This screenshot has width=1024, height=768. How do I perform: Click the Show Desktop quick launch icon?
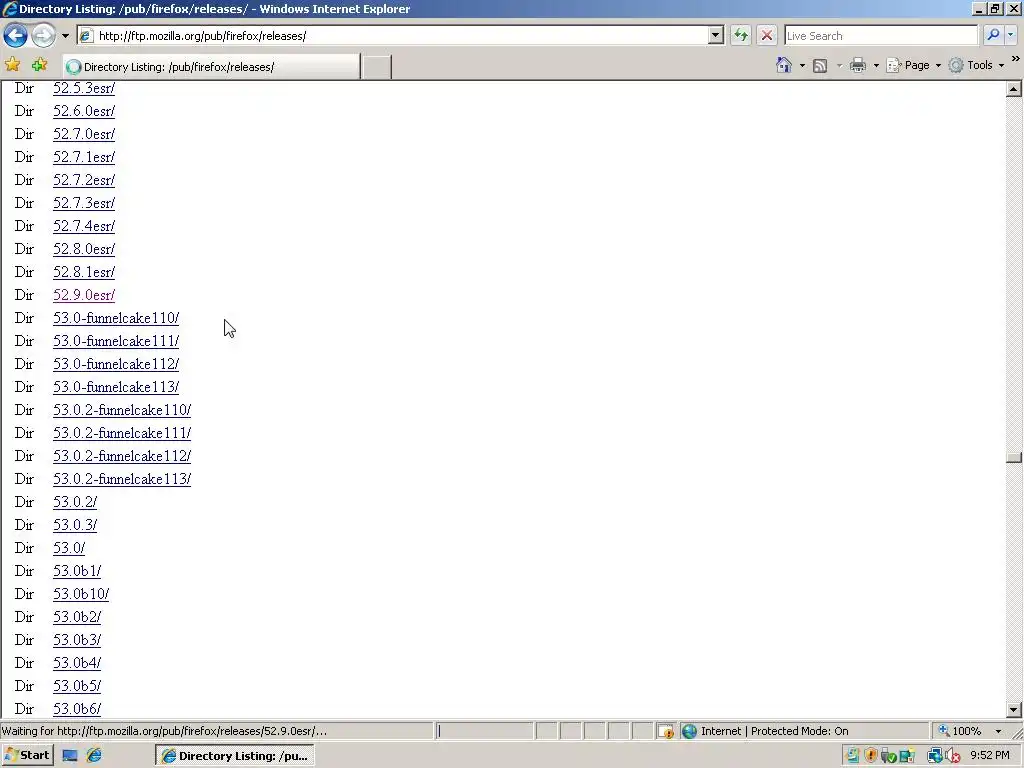pos(70,756)
